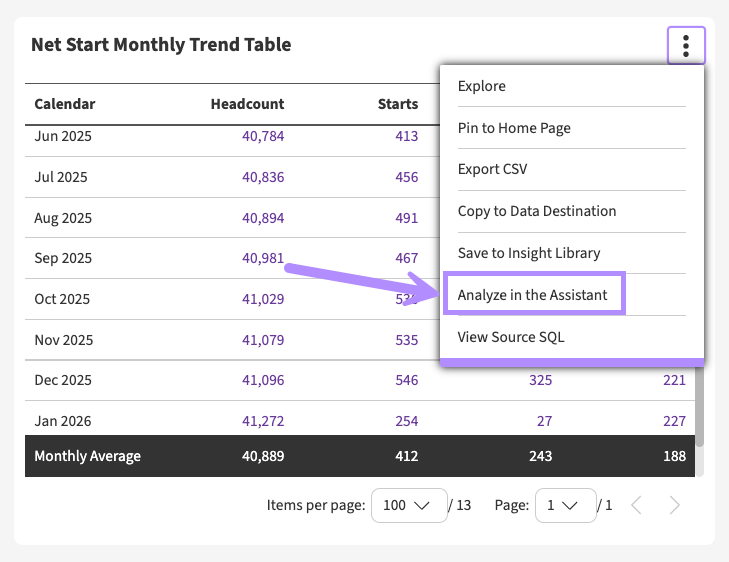
Task: Click the Headcount column header
Action: pyautogui.click(x=247, y=104)
